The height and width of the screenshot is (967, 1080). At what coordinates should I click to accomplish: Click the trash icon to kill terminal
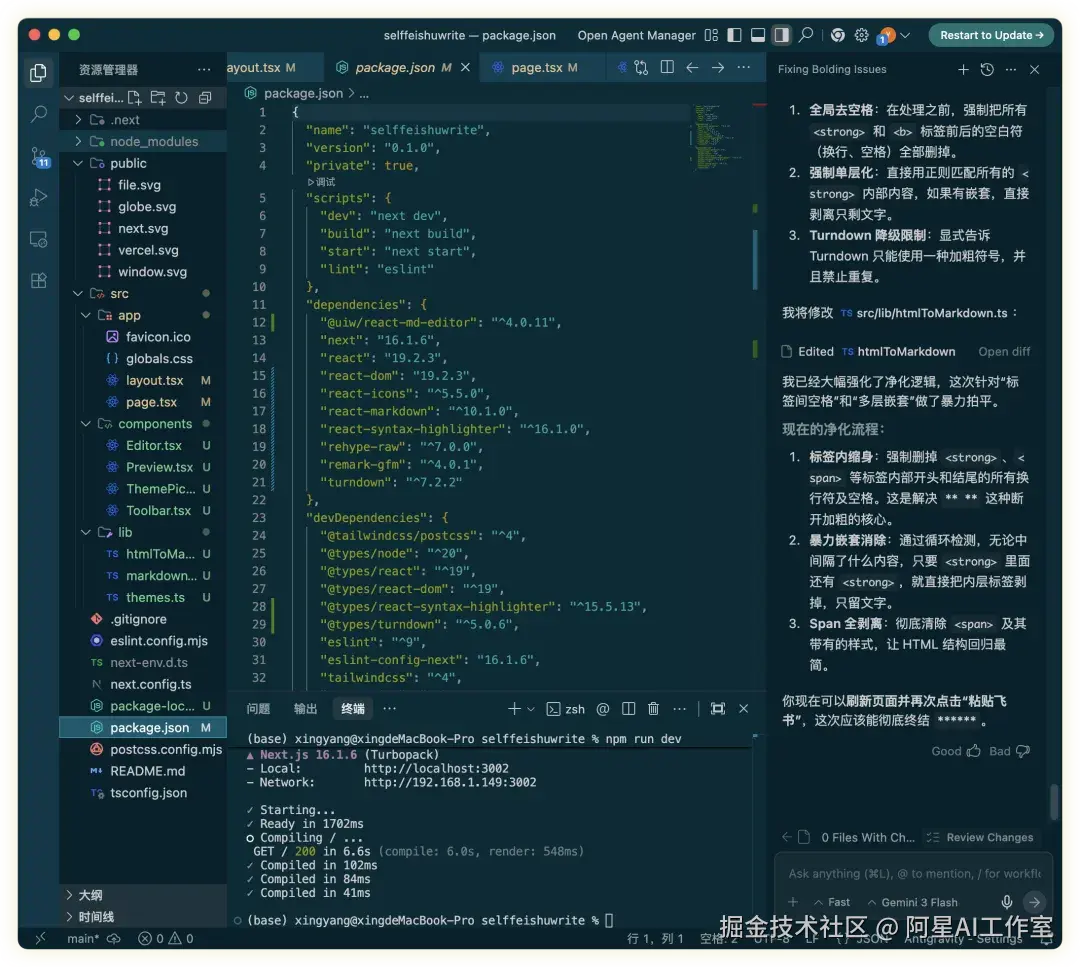[x=653, y=708]
